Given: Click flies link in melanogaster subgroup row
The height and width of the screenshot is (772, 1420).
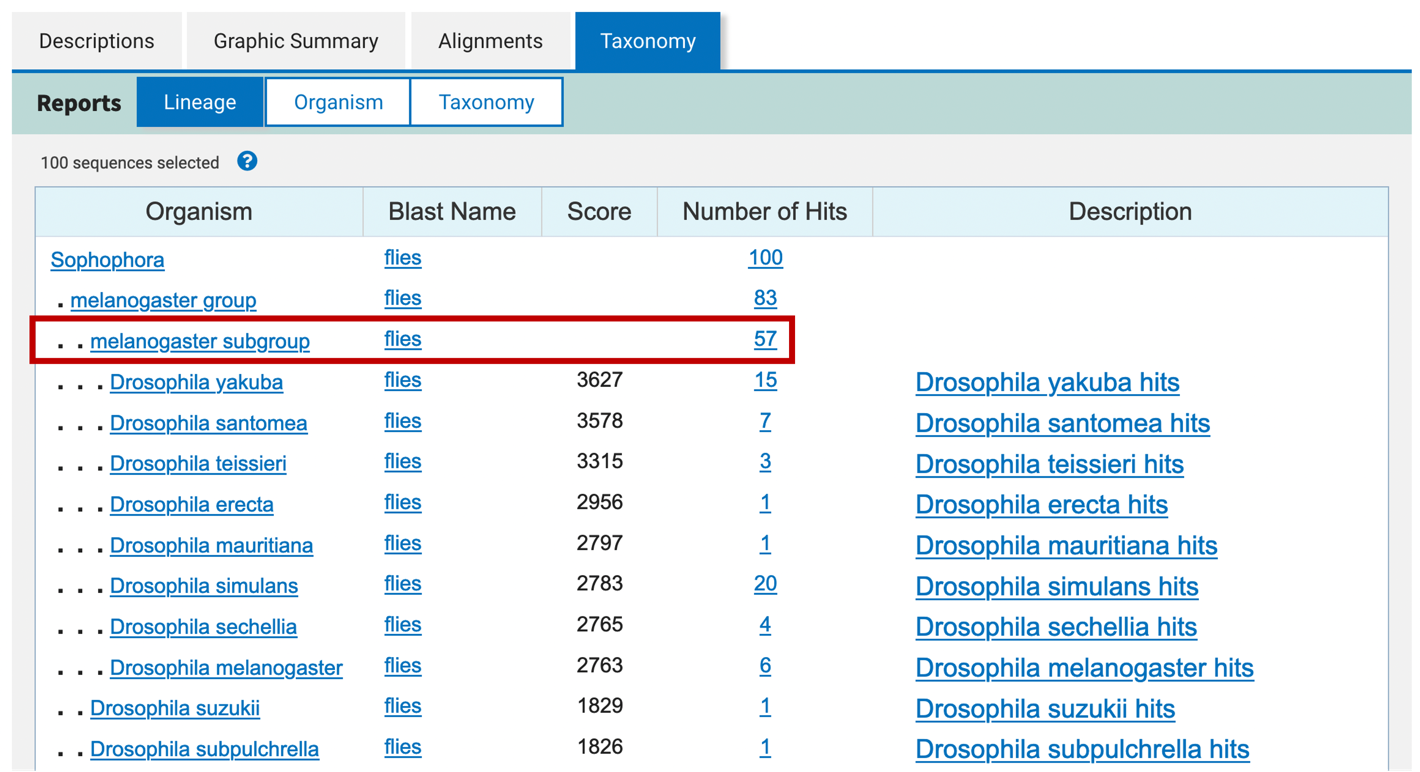Looking at the screenshot, I should [x=402, y=339].
